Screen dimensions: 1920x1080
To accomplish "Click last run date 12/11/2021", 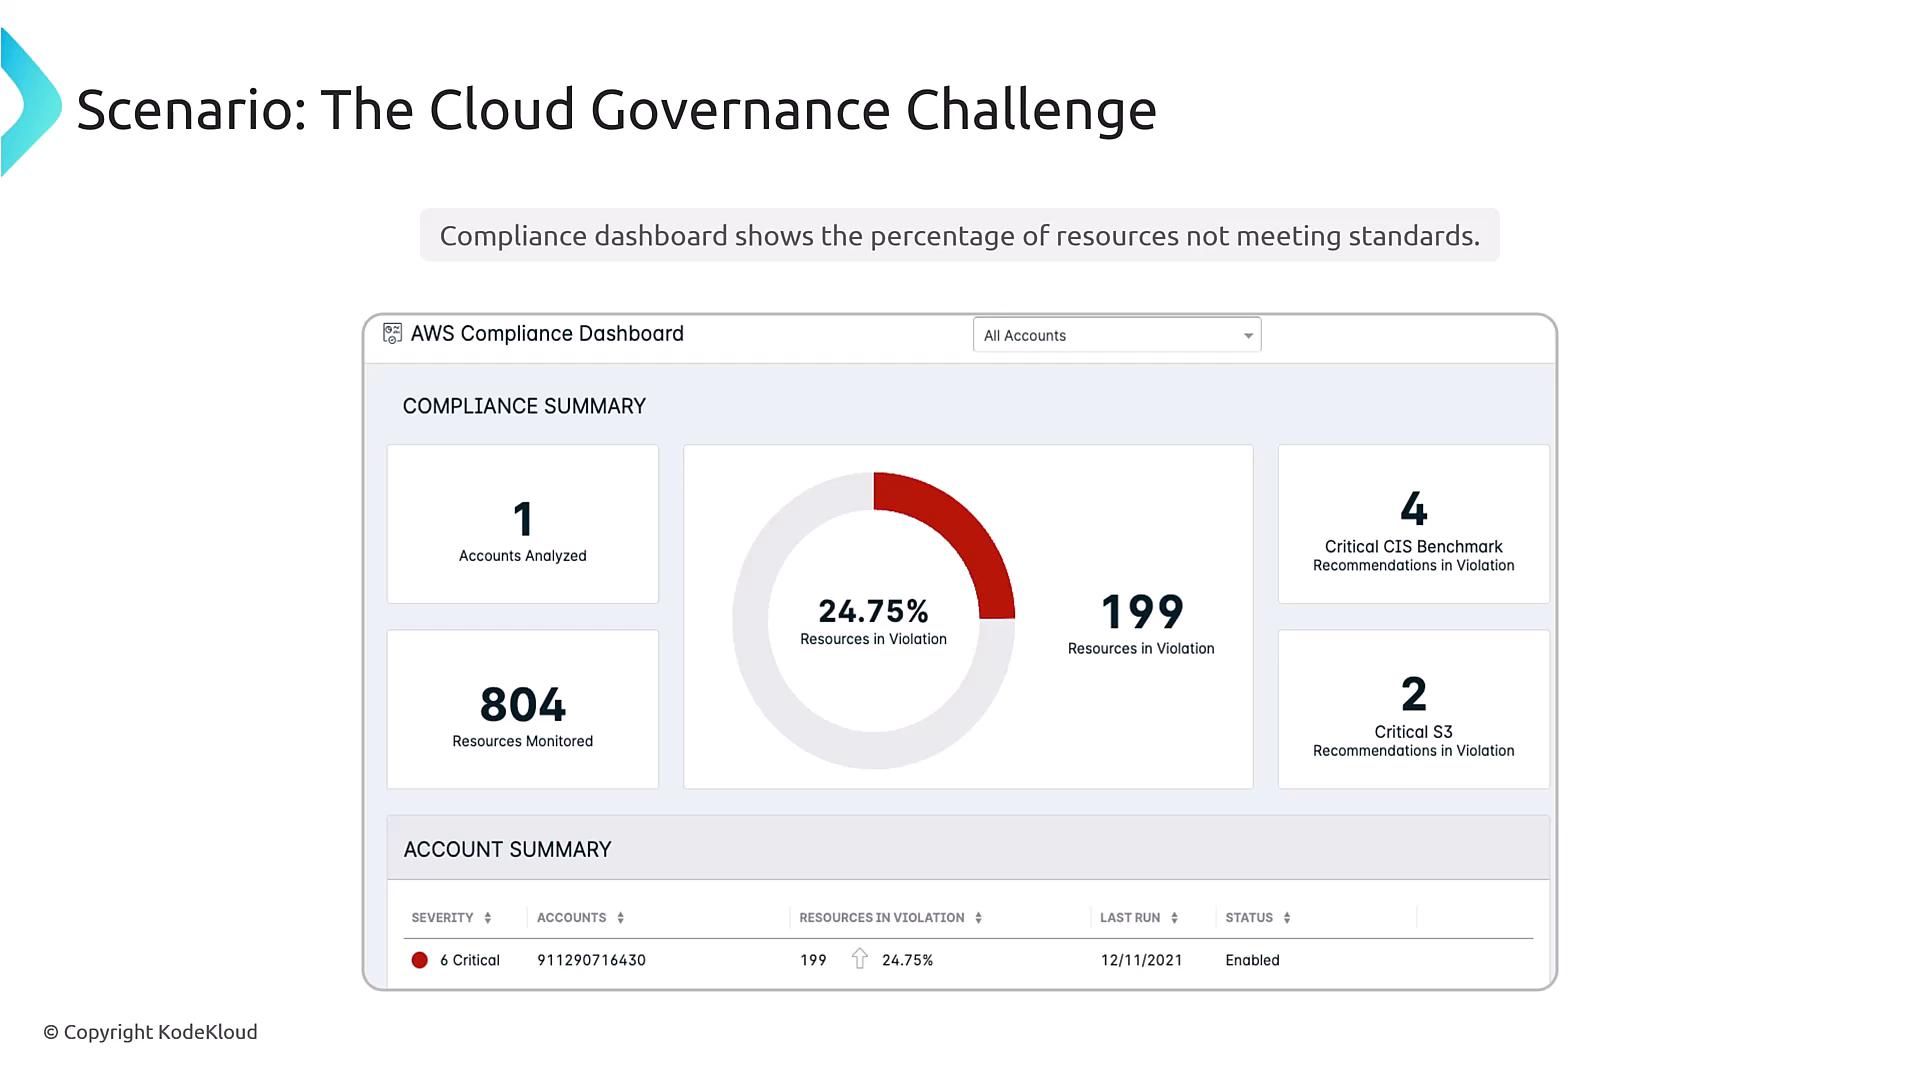I will pos(1141,960).
